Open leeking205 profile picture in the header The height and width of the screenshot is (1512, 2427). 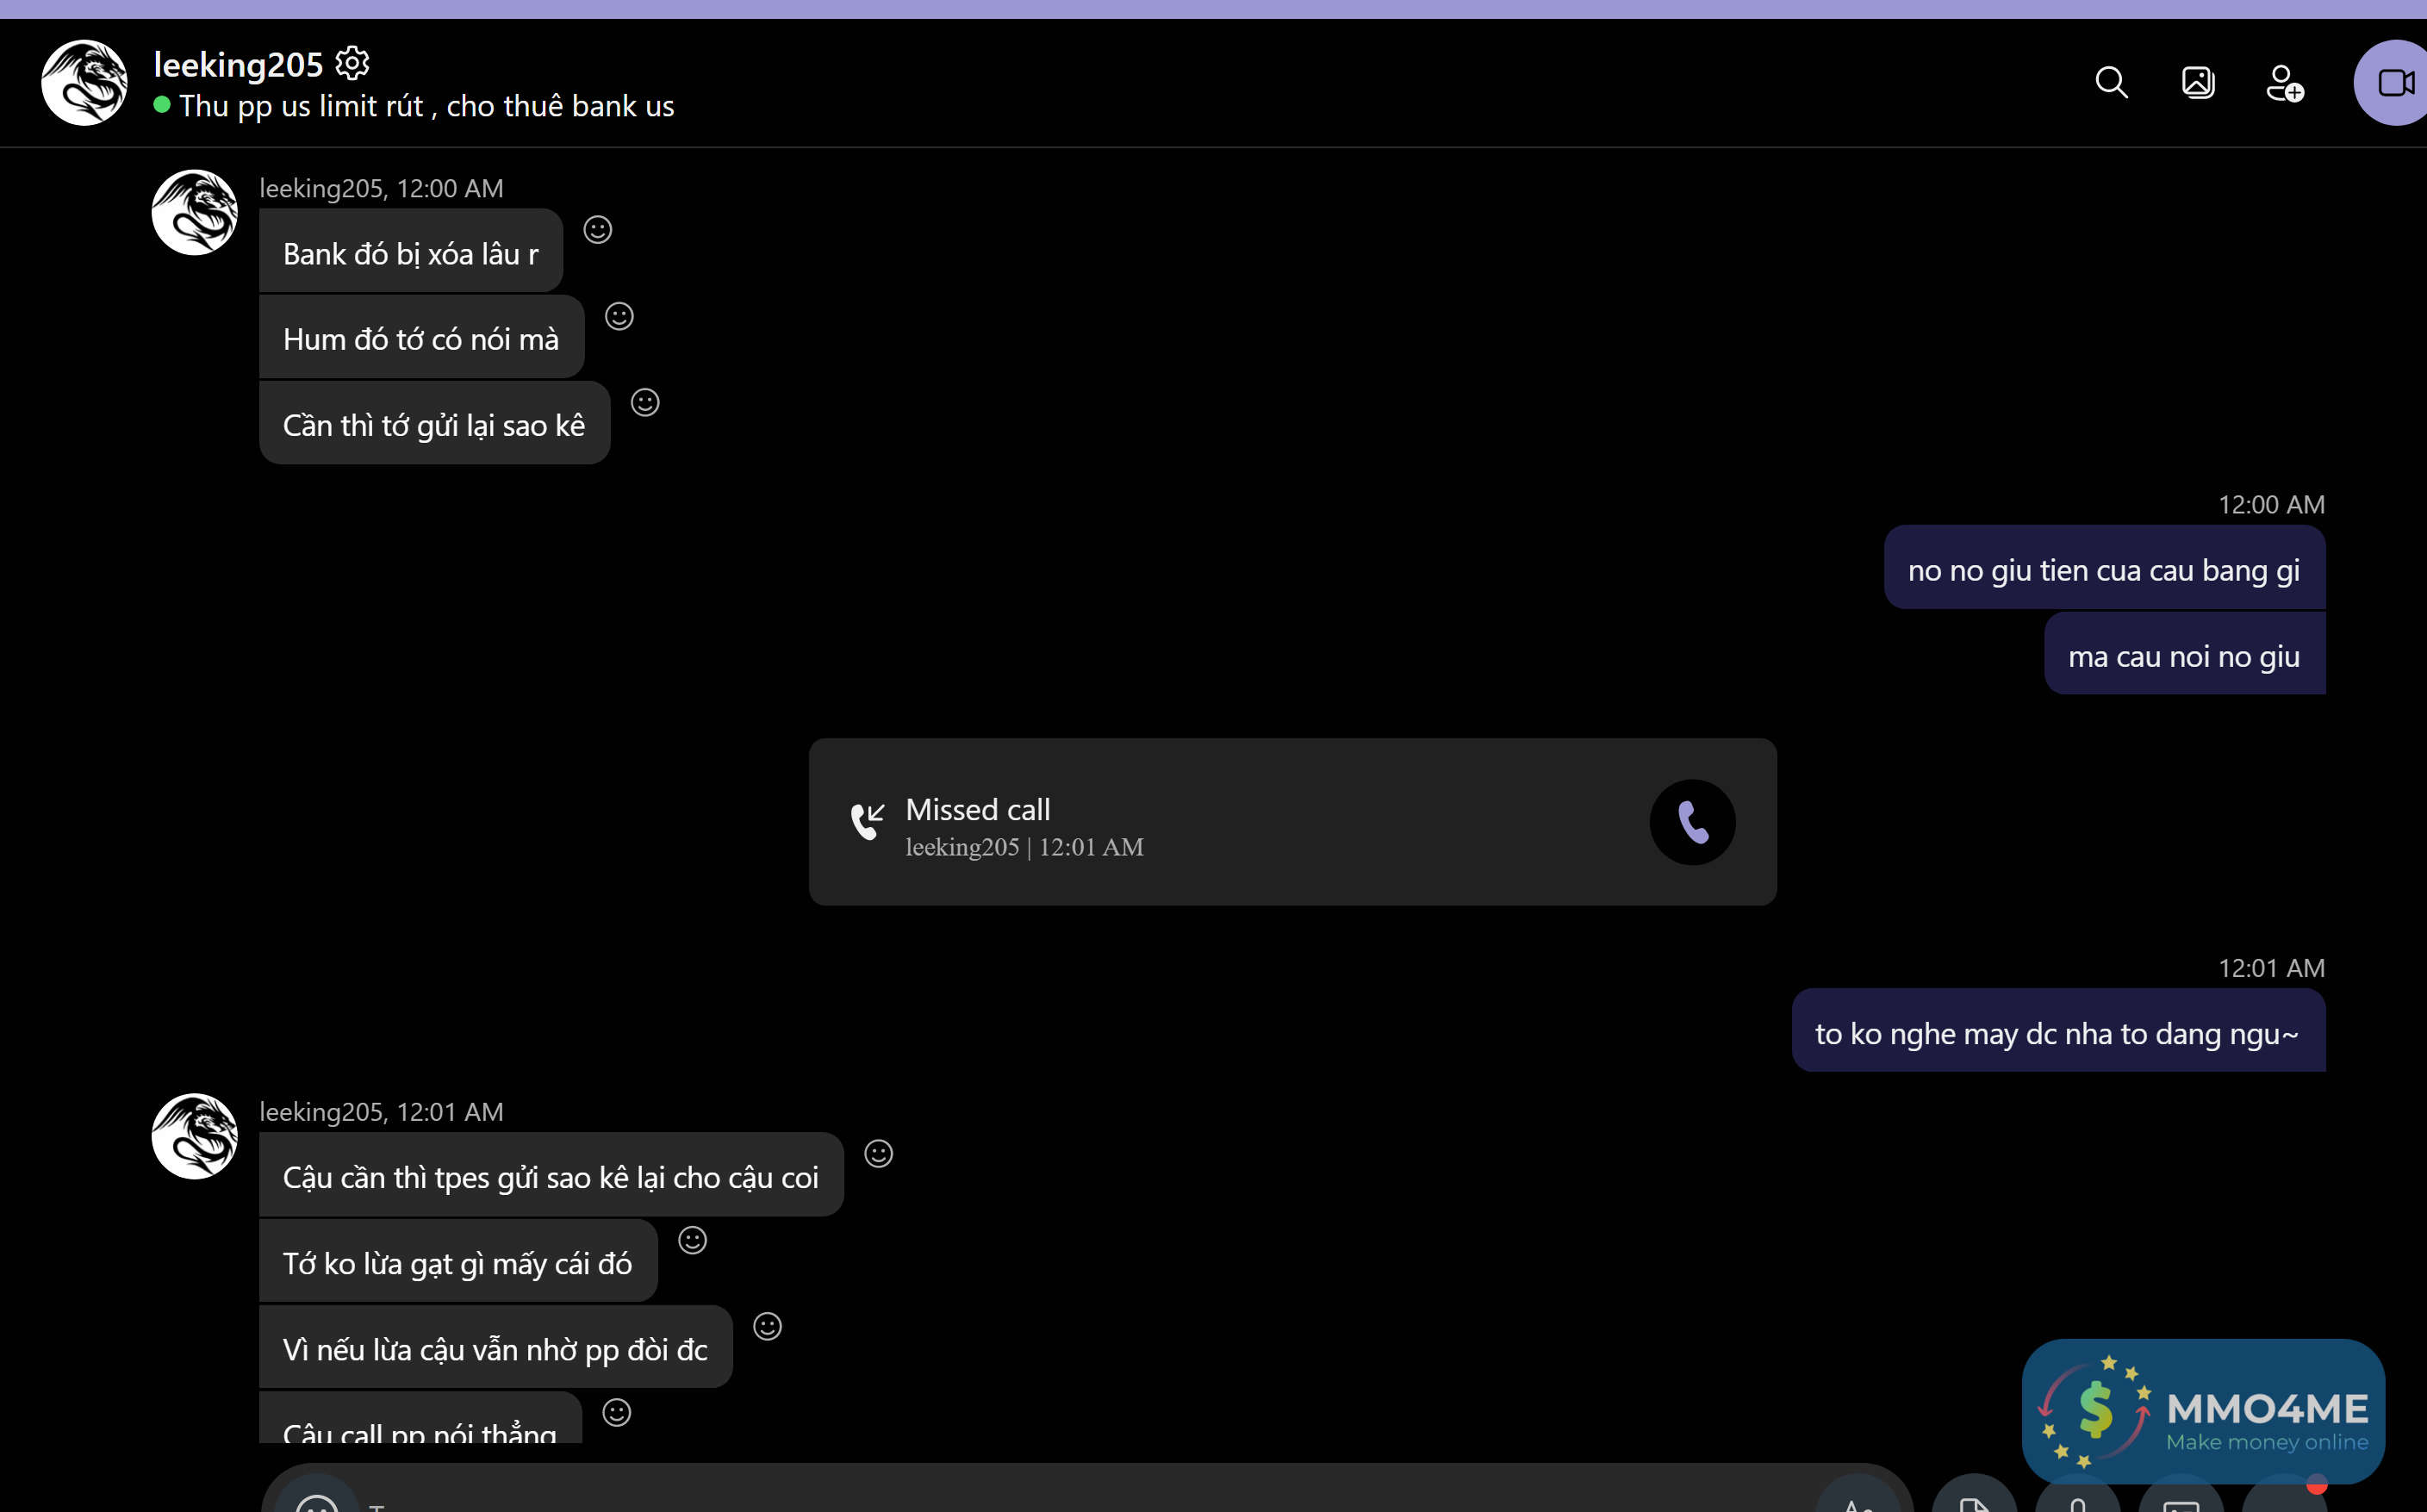click(x=84, y=82)
